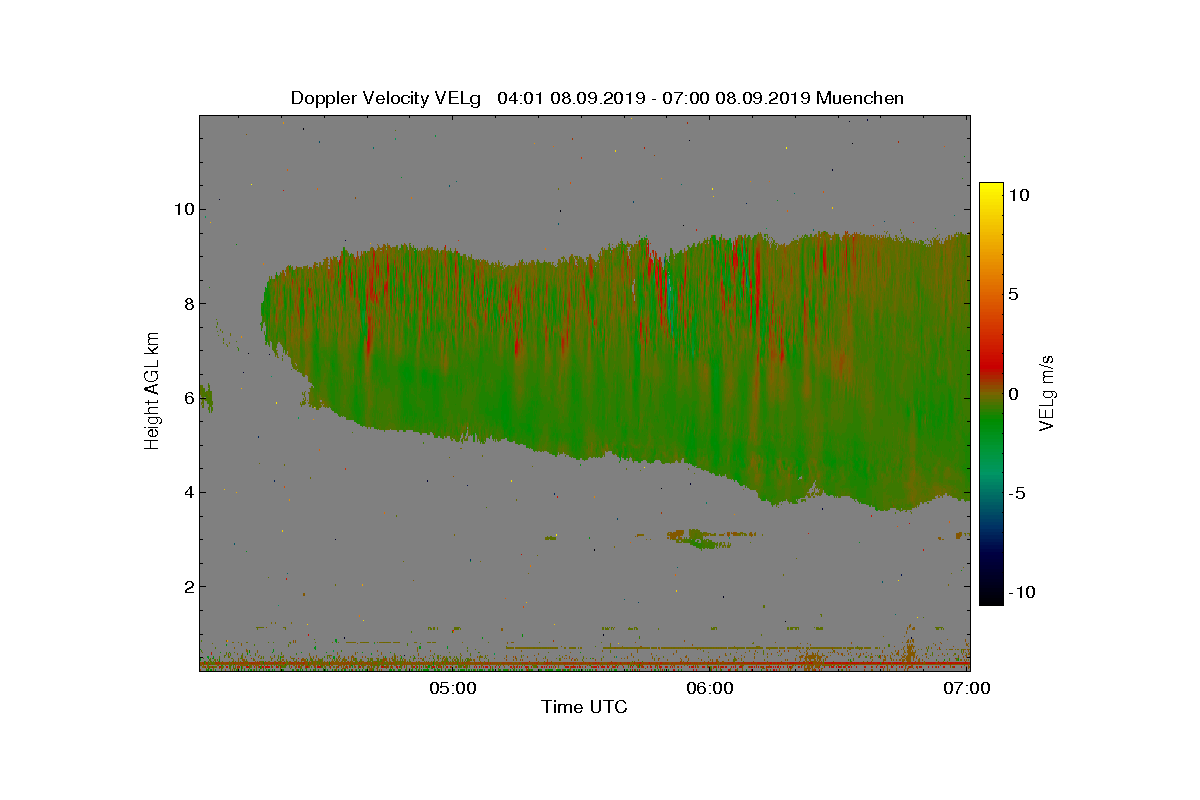This screenshot has width=1200, height=800.
Task: Click the height tick label '4'
Action: (188, 492)
